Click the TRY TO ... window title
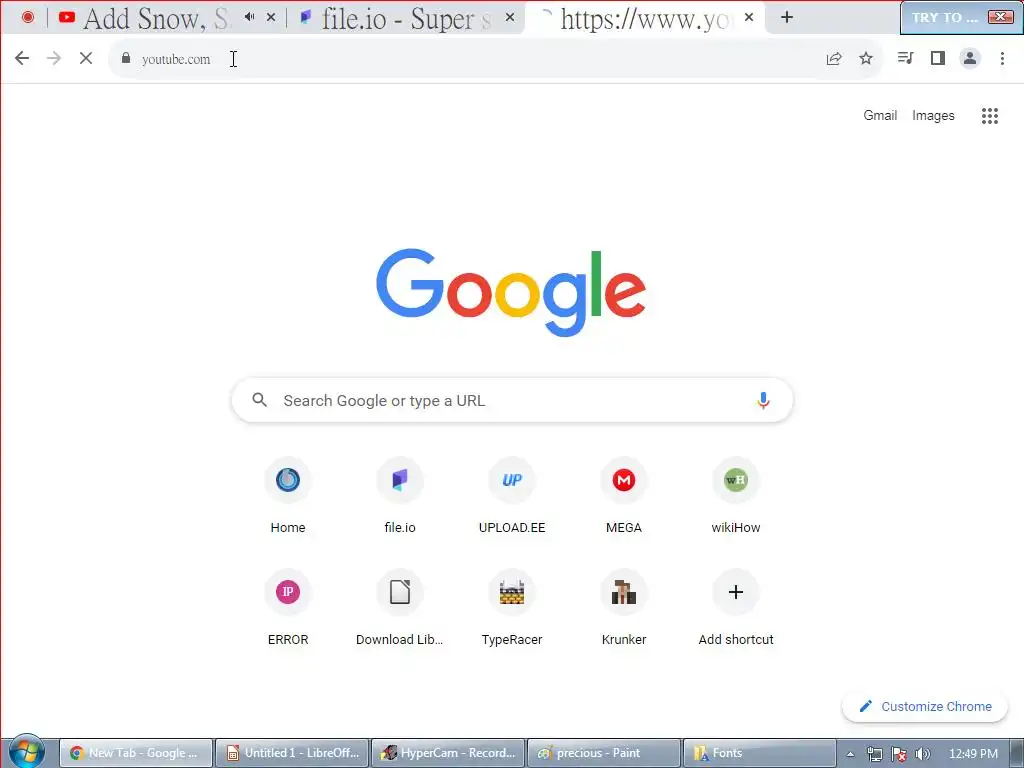This screenshot has width=1024, height=768. 944,18
